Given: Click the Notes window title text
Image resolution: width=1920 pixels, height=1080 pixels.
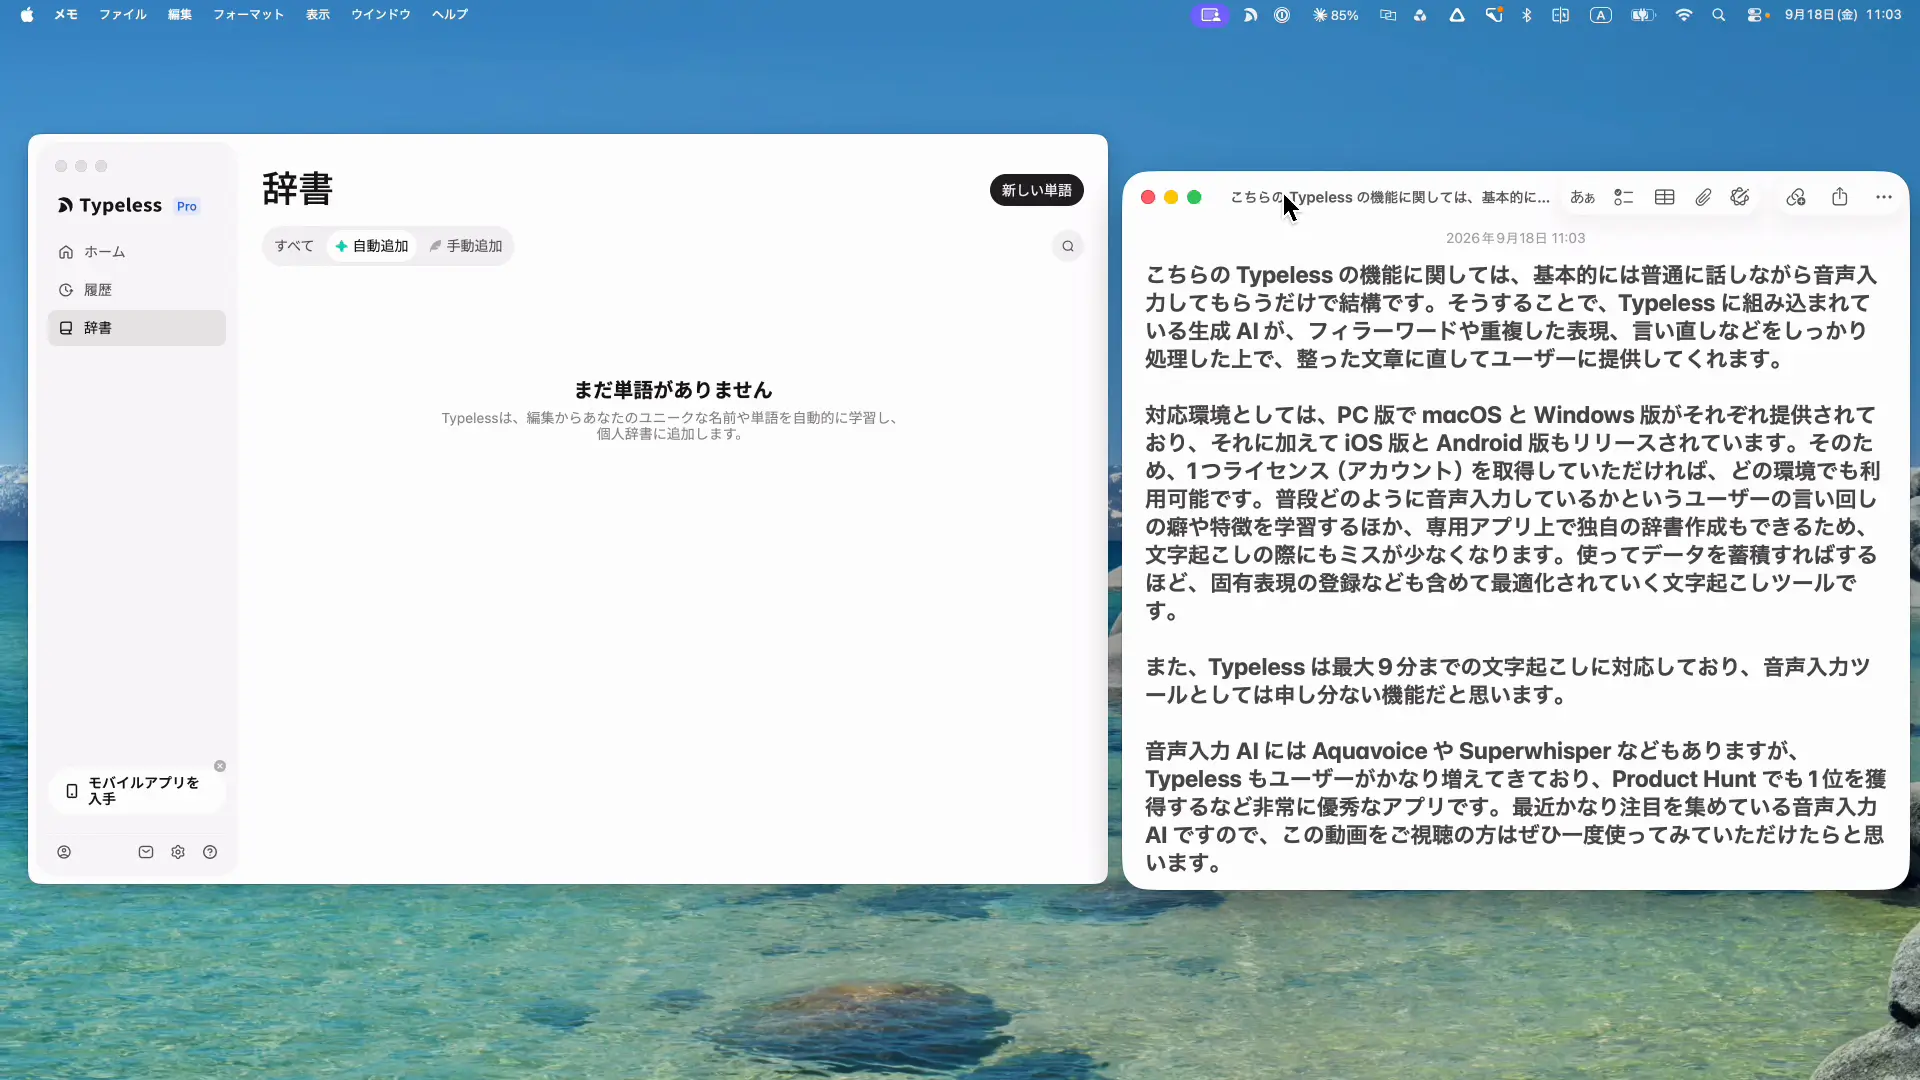Looking at the screenshot, I should point(1390,197).
